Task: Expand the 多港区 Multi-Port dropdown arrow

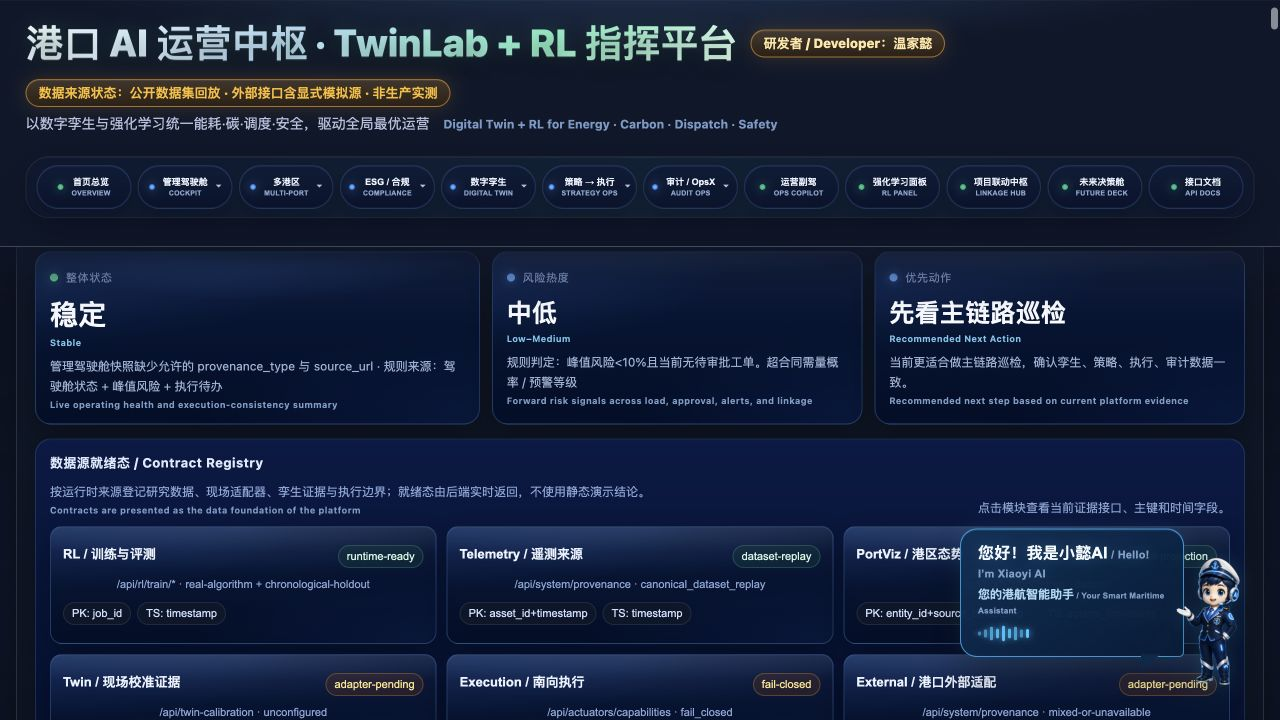Action: [319, 186]
